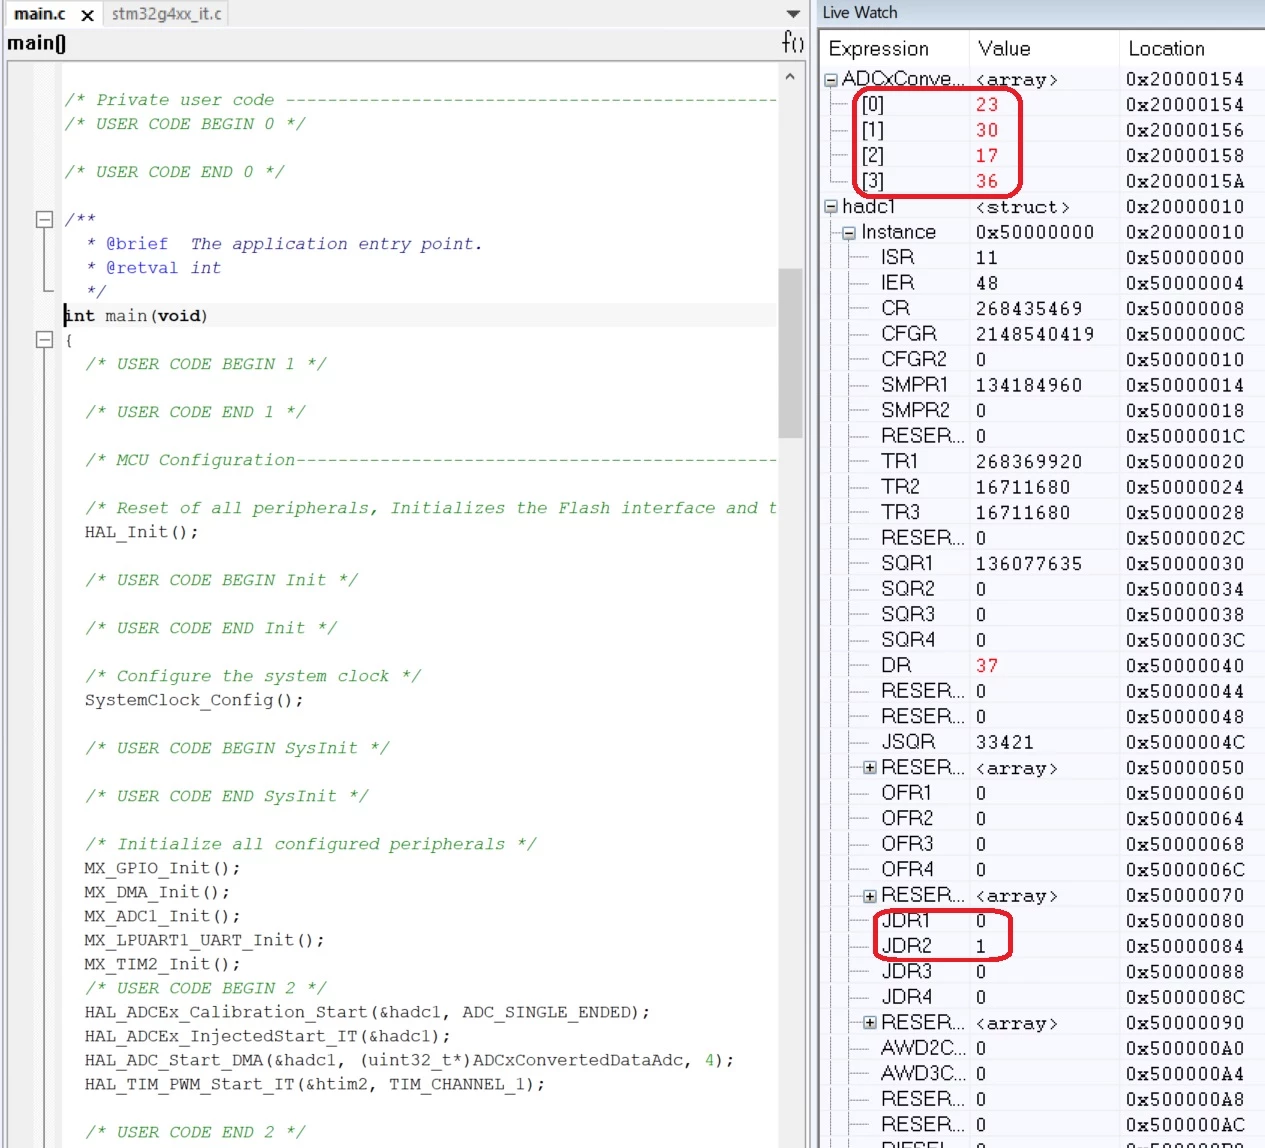
Task: Click the MX_ADC1_Init(); code line
Action: 162,916
